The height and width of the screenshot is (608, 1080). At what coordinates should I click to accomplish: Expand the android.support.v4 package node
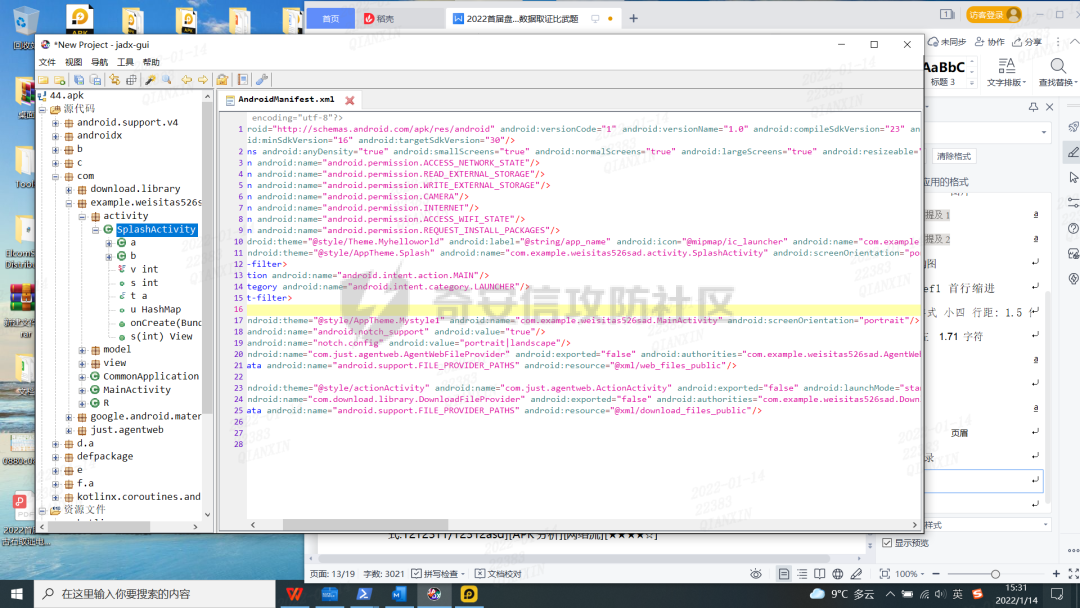point(57,122)
